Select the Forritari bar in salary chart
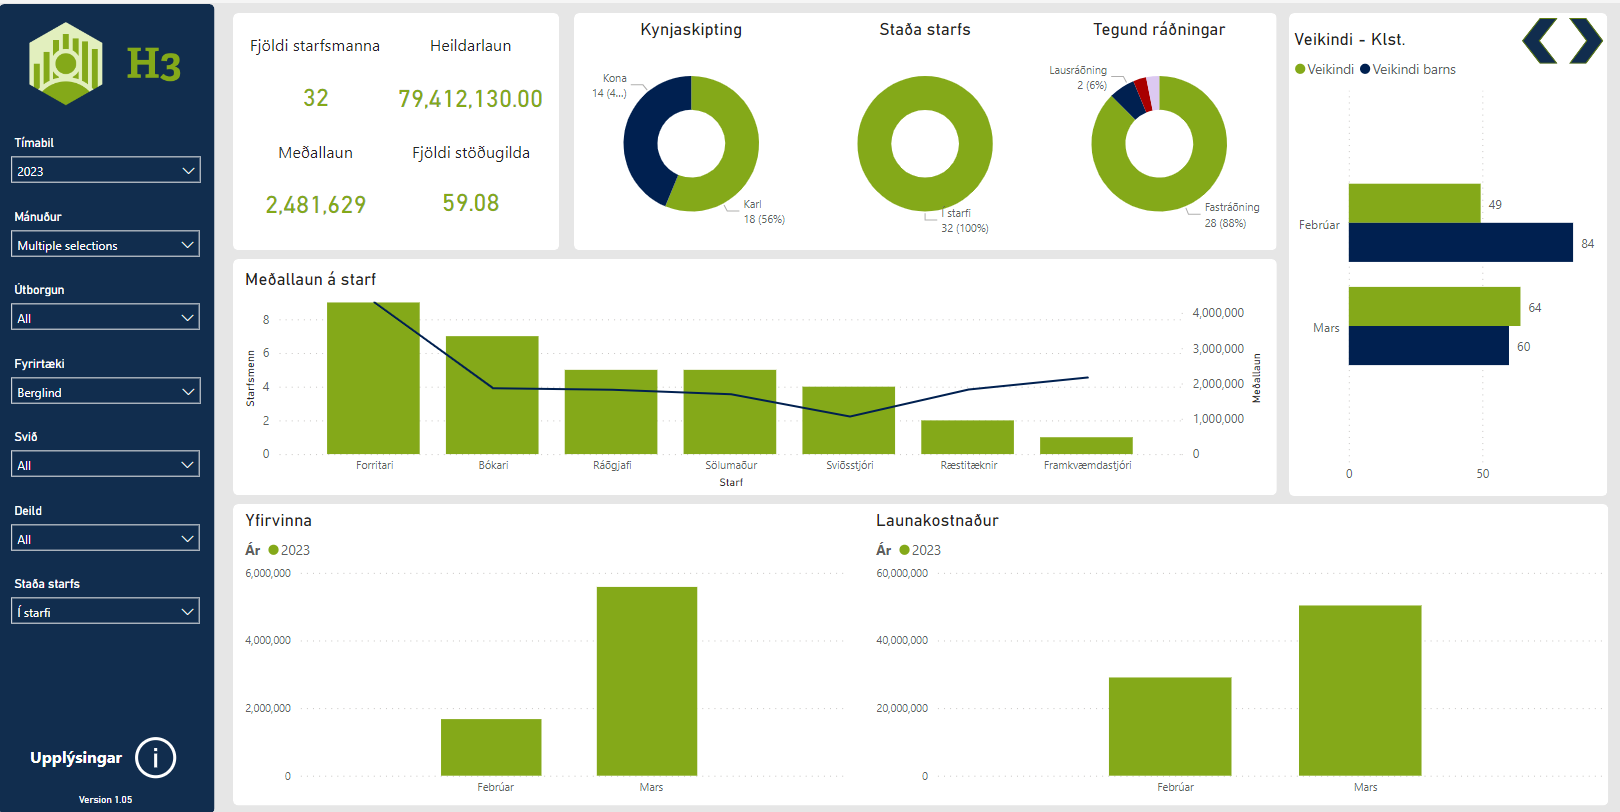This screenshot has height=812, width=1620. click(x=373, y=378)
